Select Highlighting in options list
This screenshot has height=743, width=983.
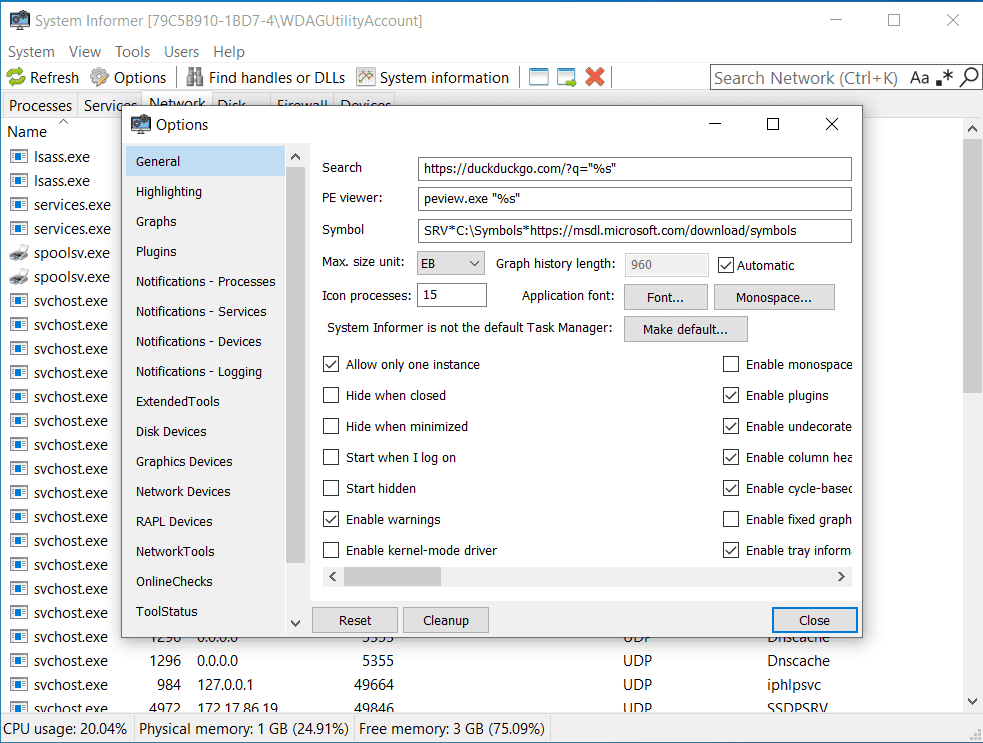point(206,191)
